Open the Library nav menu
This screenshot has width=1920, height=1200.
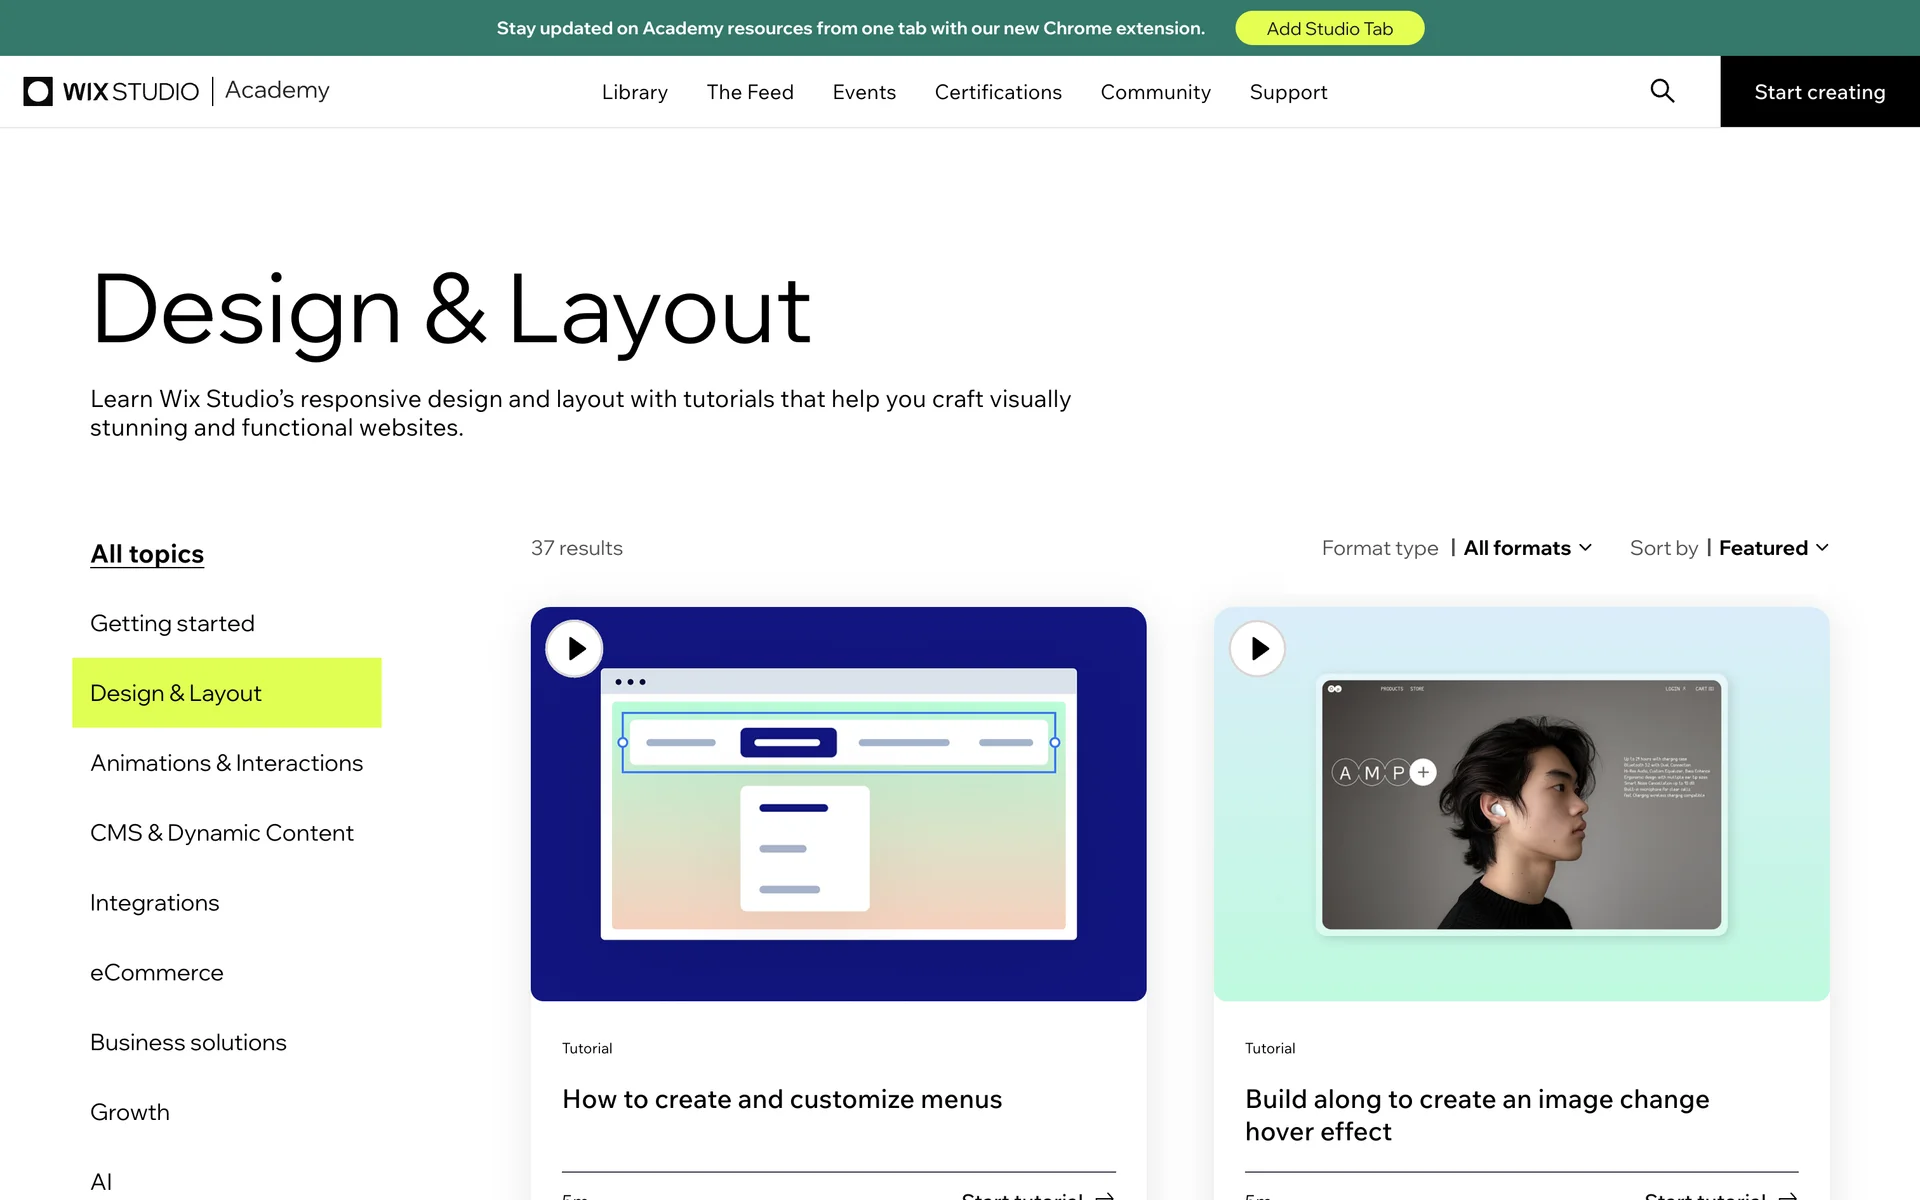[x=634, y=92]
